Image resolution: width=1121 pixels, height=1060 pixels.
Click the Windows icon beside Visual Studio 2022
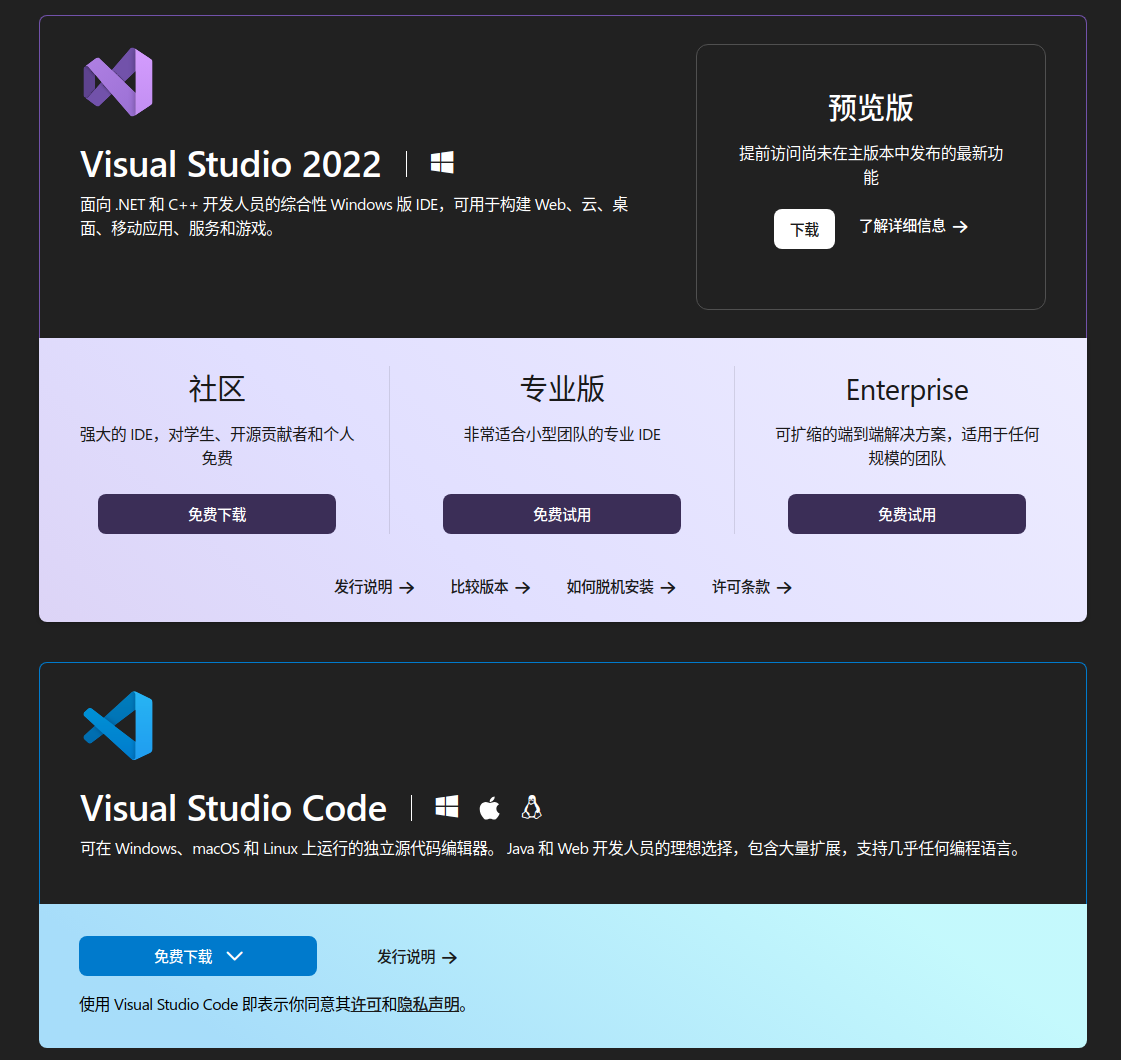pyautogui.click(x=442, y=162)
